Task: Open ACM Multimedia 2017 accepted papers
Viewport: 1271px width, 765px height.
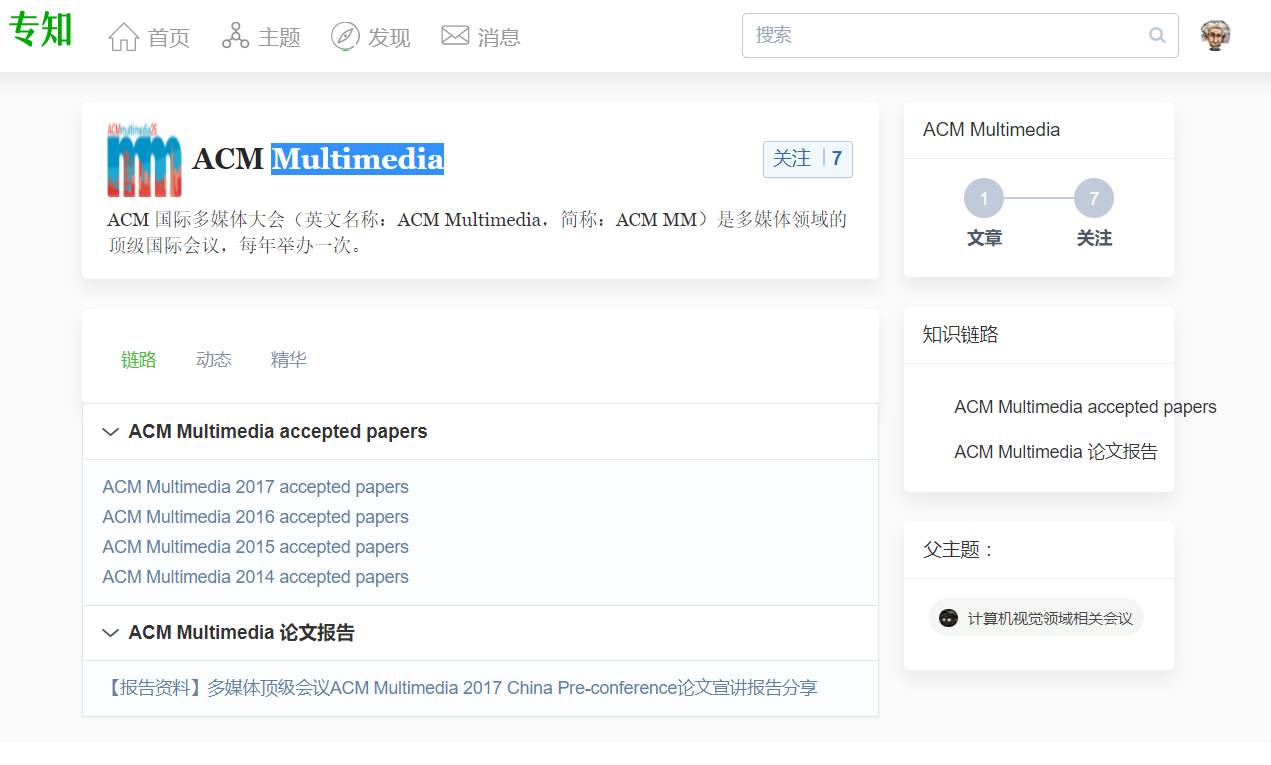Action: pyautogui.click(x=255, y=487)
